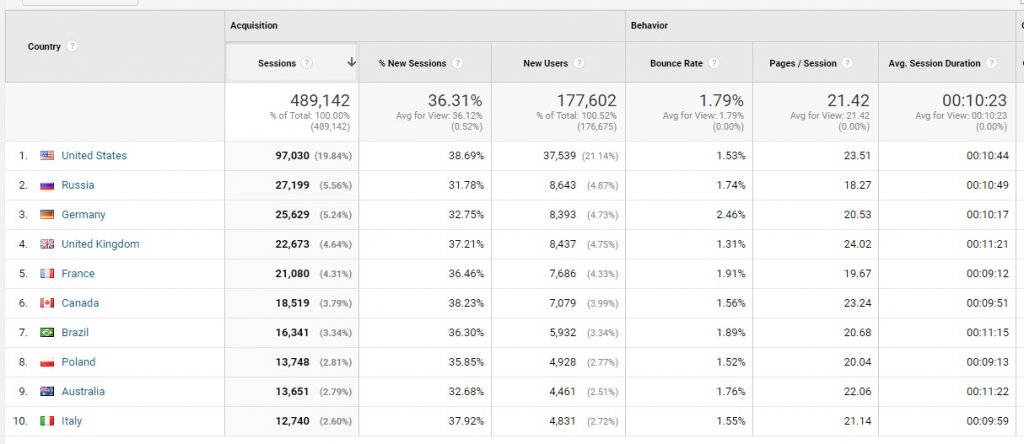Click the Australia country link
Viewport: 1024px width, 444px height.
pos(83,392)
